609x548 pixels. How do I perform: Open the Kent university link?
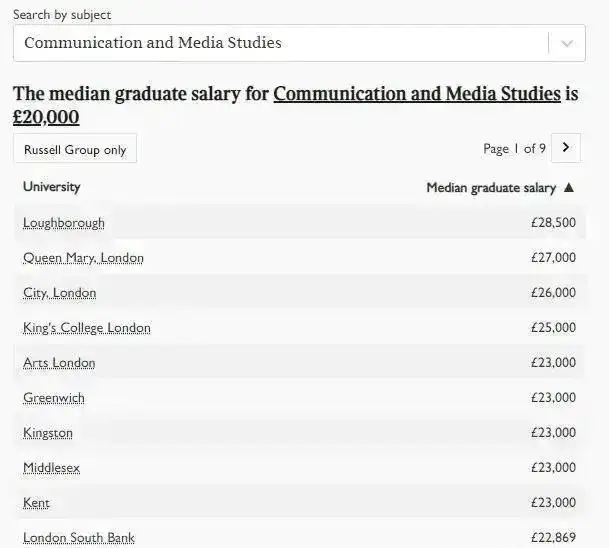coord(36,503)
